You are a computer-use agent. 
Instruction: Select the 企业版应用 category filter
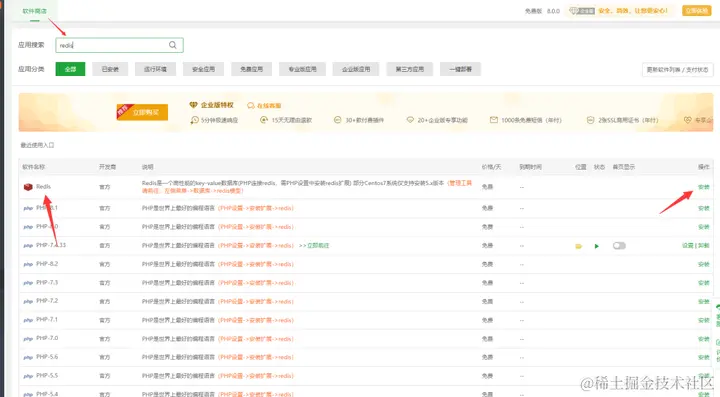pyautogui.click(x=356, y=69)
